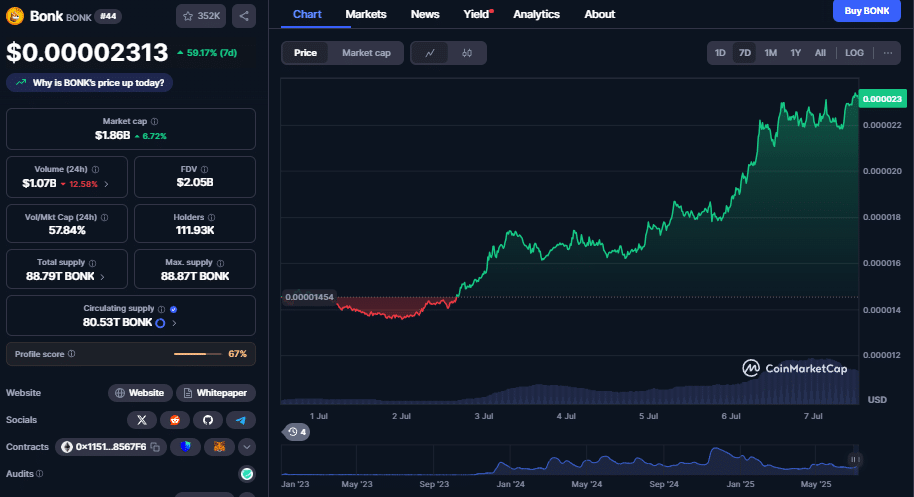Select the Market cap chart toggle

pos(366,53)
